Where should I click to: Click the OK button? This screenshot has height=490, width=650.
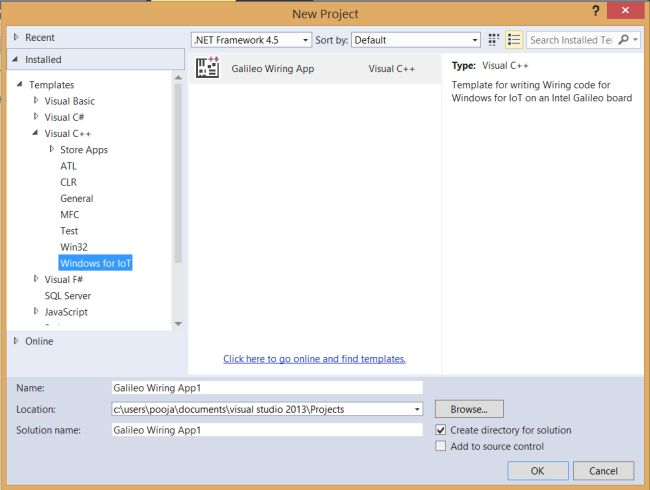coord(538,471)
